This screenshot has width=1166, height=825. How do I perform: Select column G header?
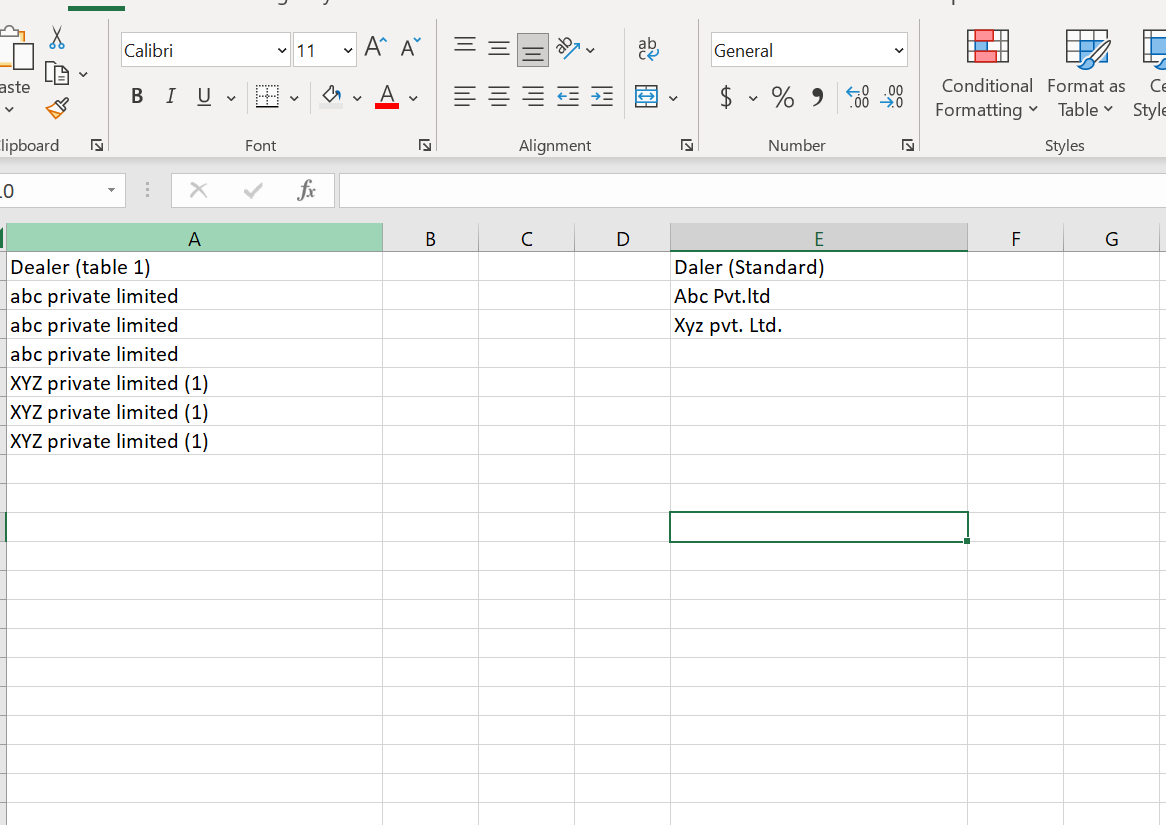click(x=1112, y=239)
